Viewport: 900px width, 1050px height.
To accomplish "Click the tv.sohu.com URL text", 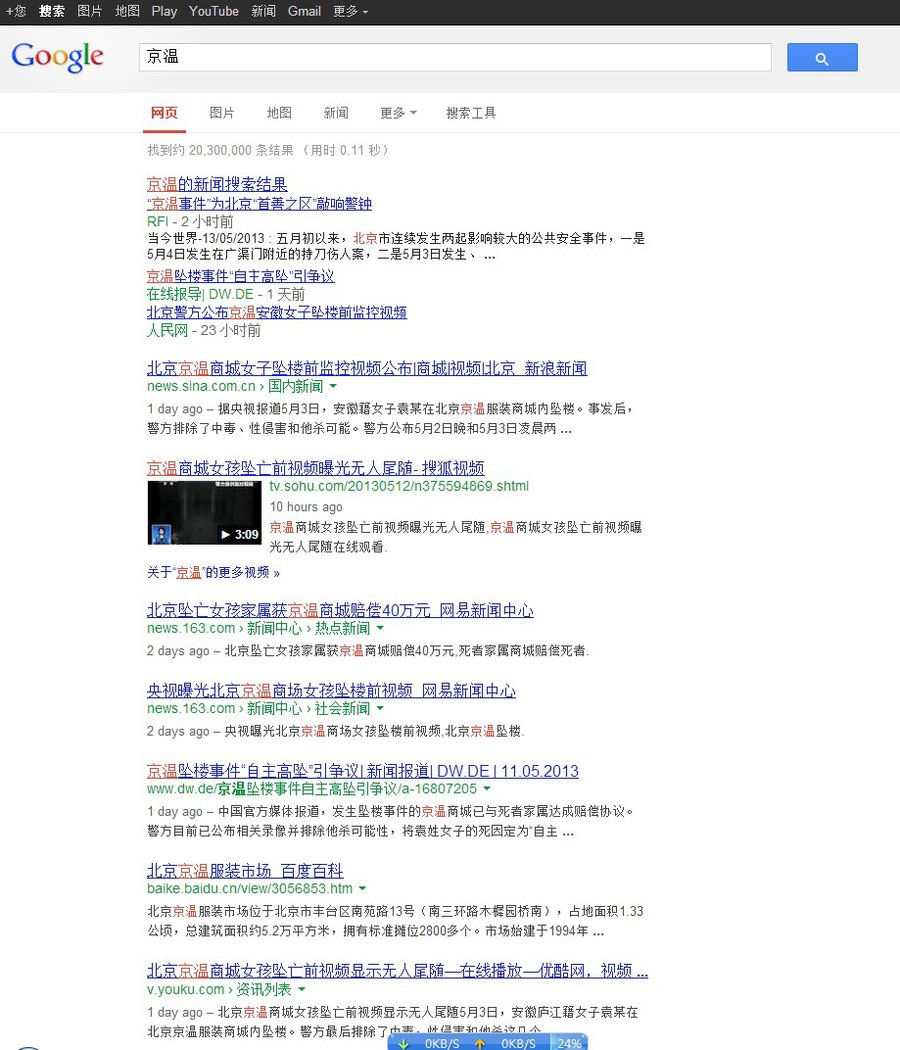I will [x=399, y=486].
